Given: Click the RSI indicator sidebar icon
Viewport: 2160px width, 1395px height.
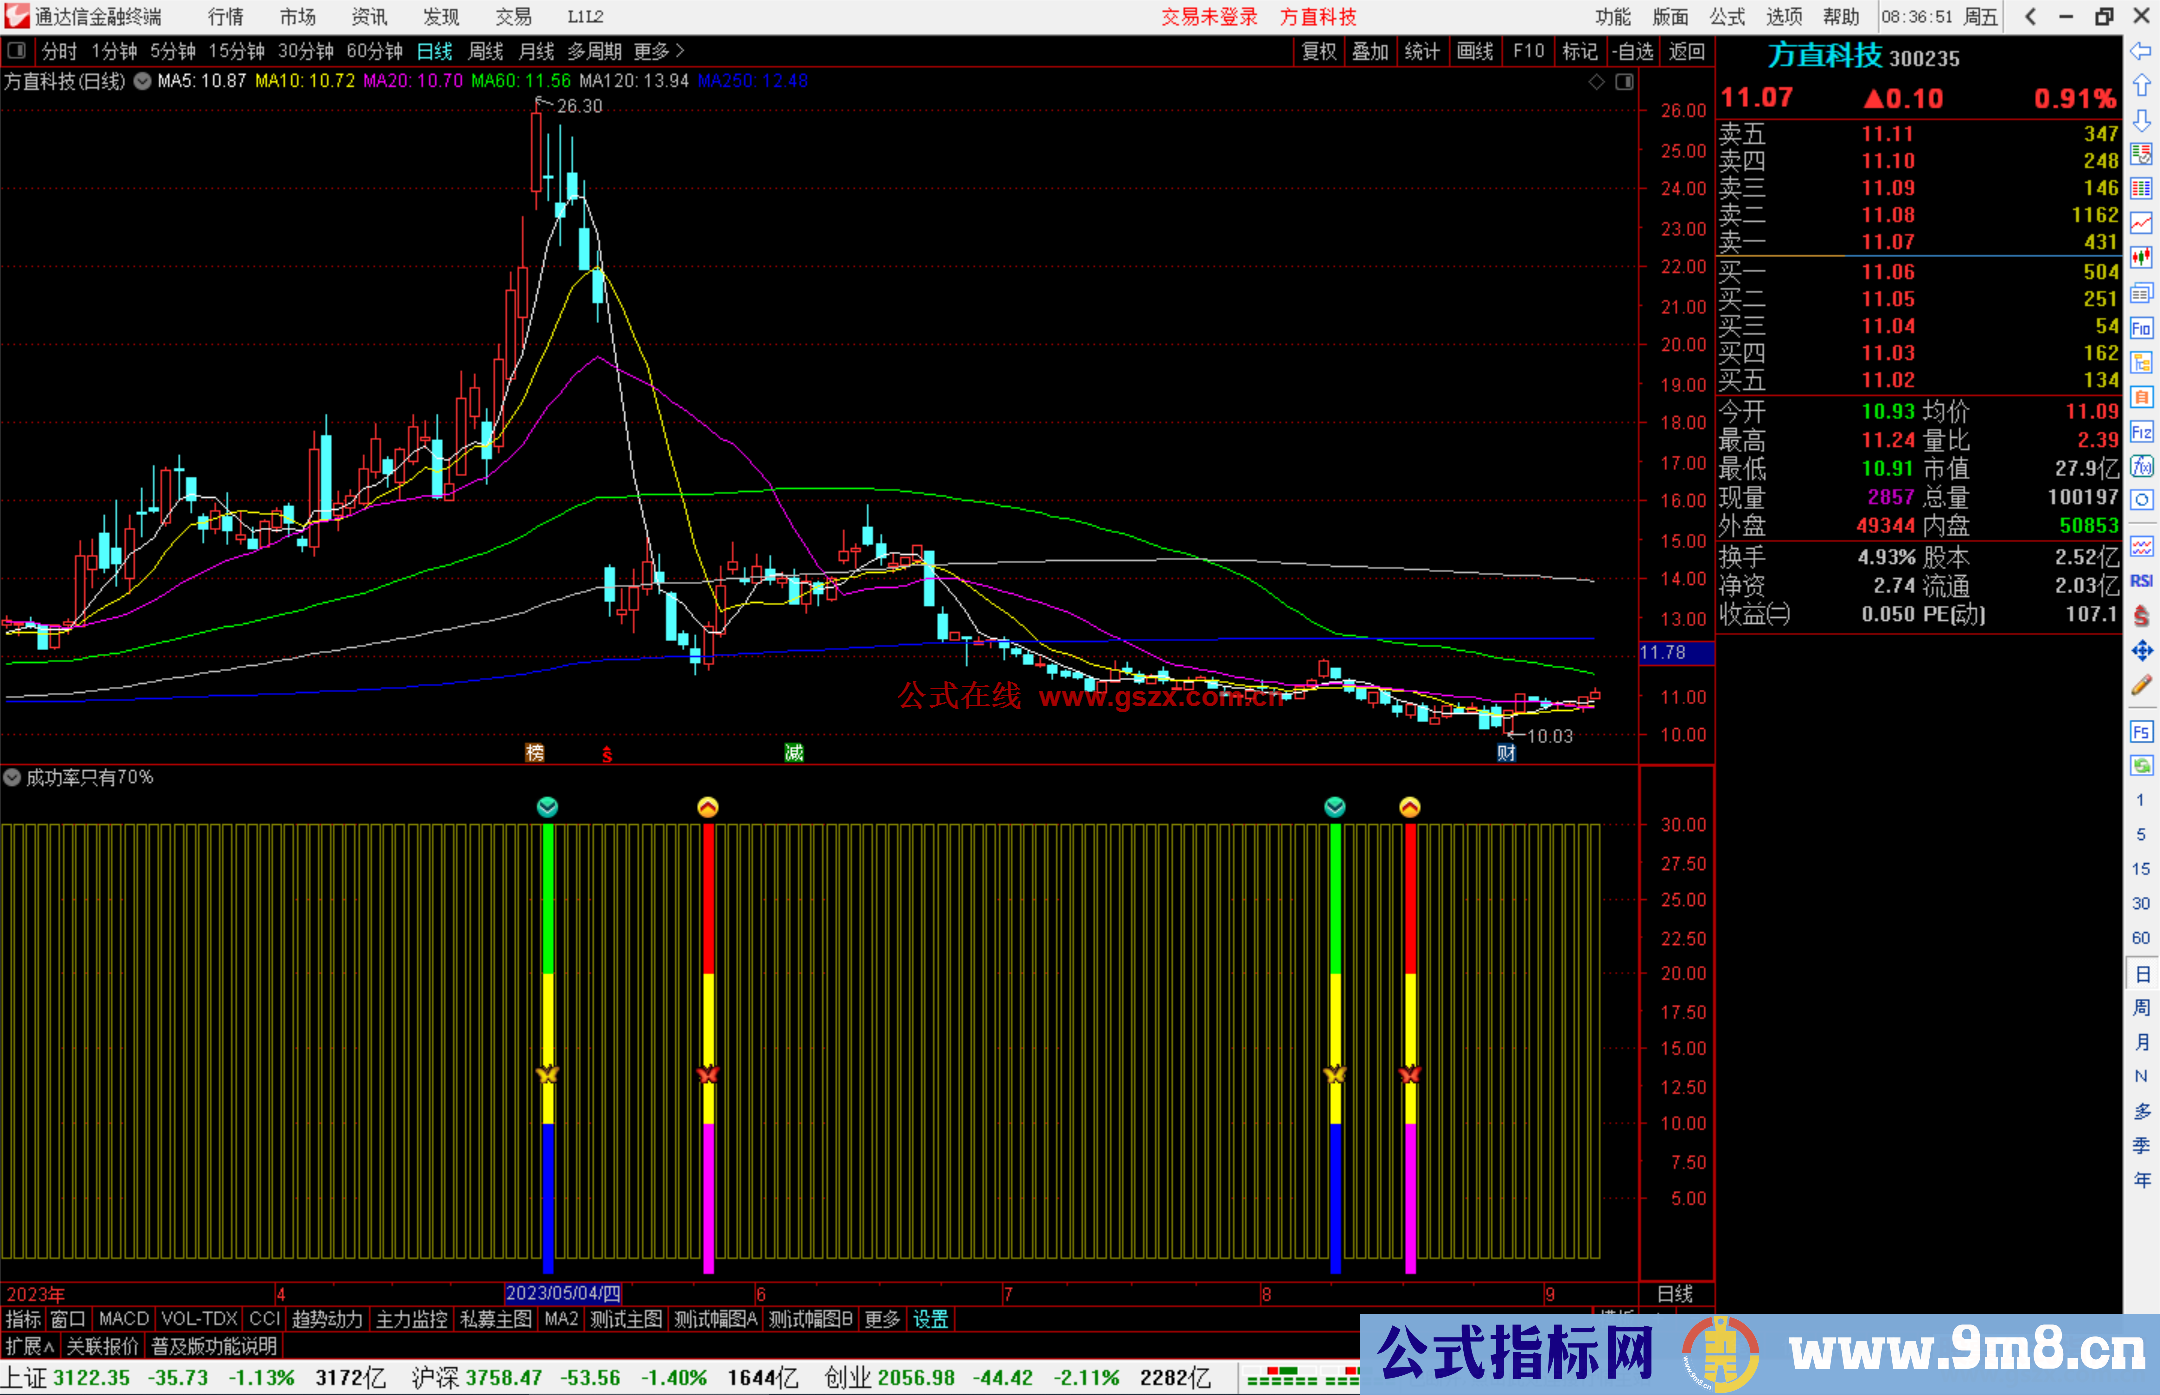Looking at the screenshot, I should 2140,581.
